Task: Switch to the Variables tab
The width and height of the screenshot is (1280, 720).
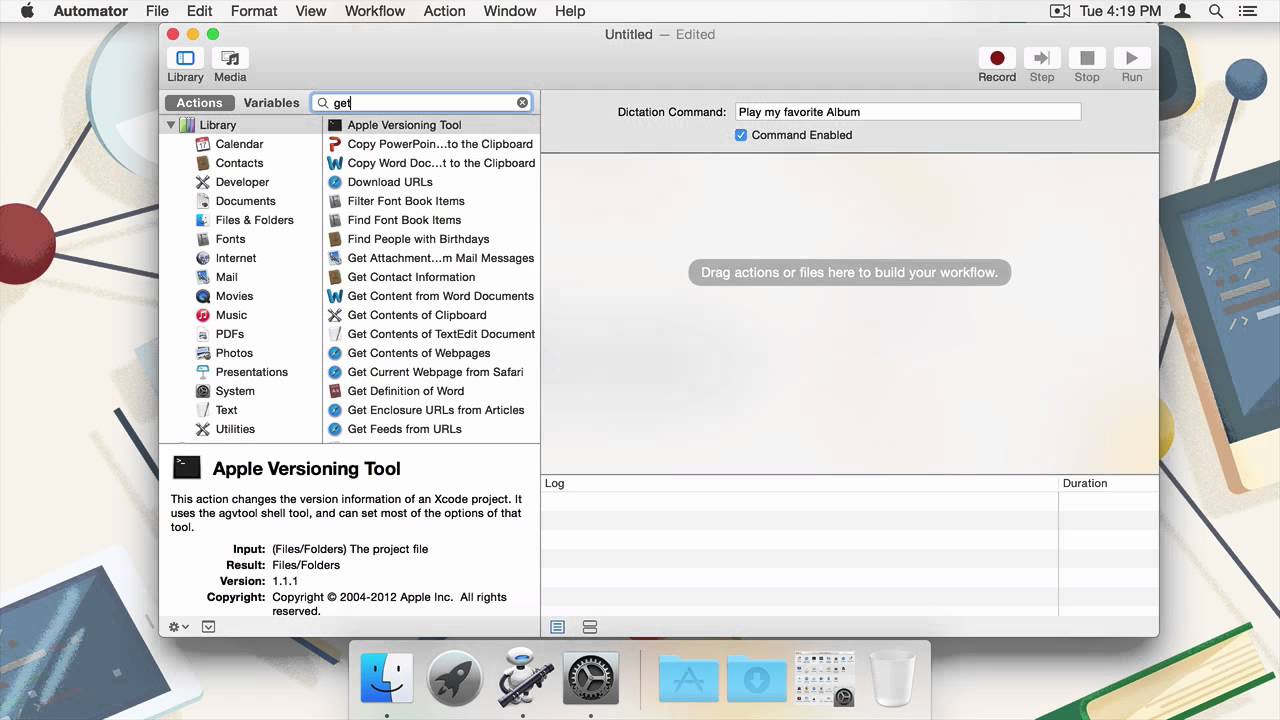Action: 271,103
